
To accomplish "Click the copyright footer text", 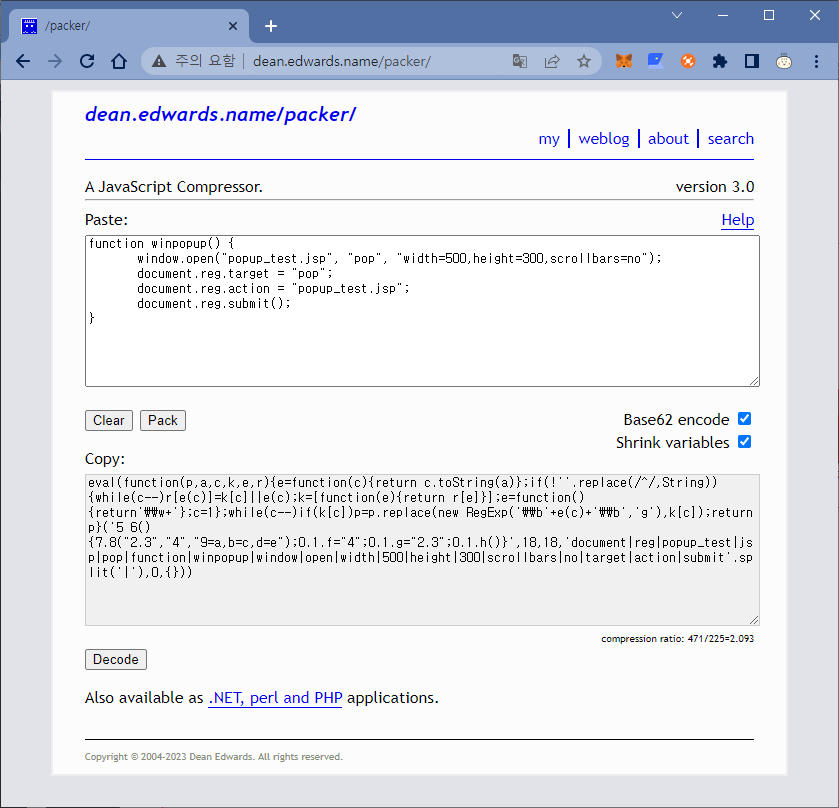I will [213, 757].
